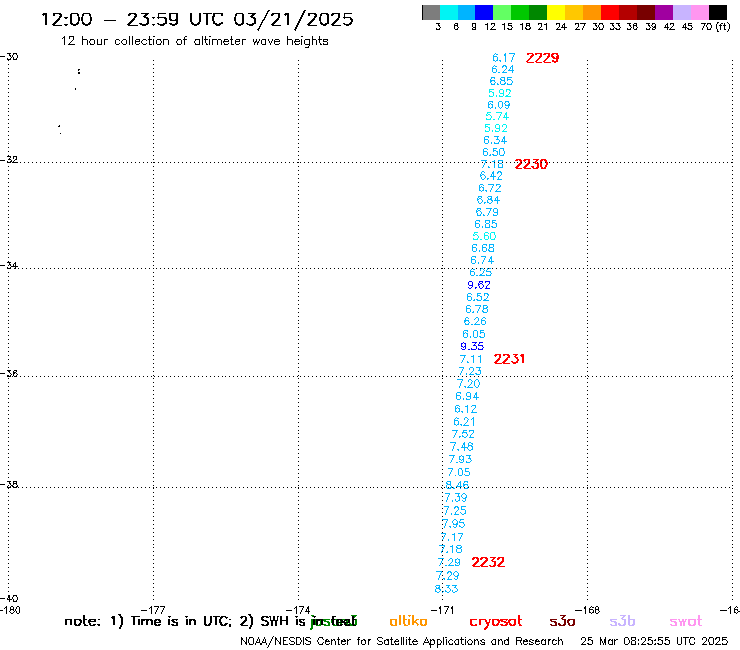Select the wave height reading 8.46
Image resolution: width=740 pixels, height=650 pixels.
(457, 485)
